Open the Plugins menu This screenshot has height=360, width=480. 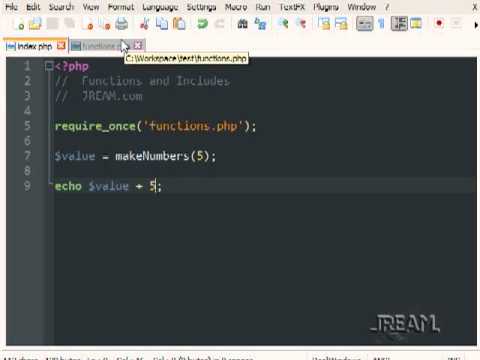pyautogui.click(x=326, y=7)
